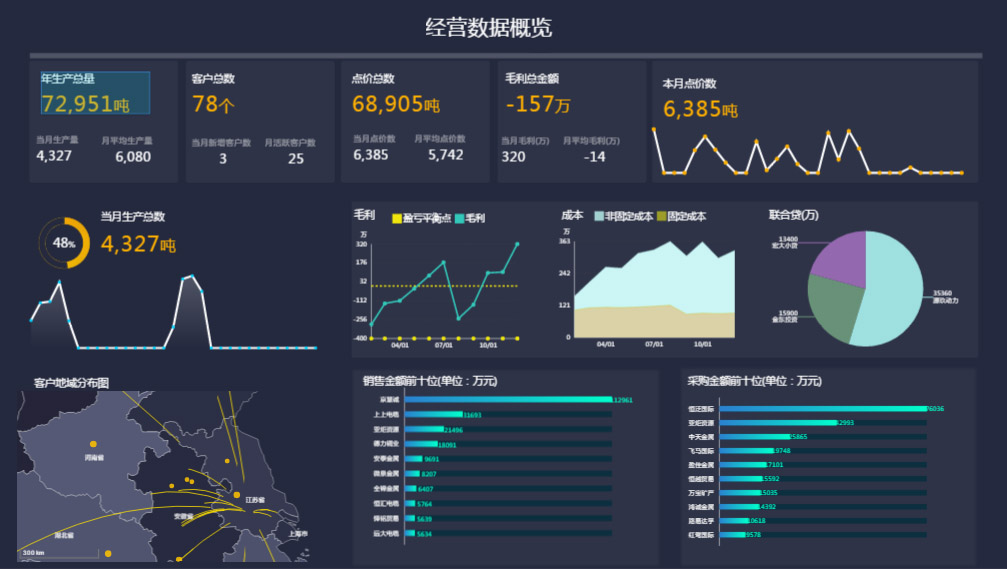Click the 上上电缆 sales bar row
Screen dimensions: 1007x569
(508, 414)
